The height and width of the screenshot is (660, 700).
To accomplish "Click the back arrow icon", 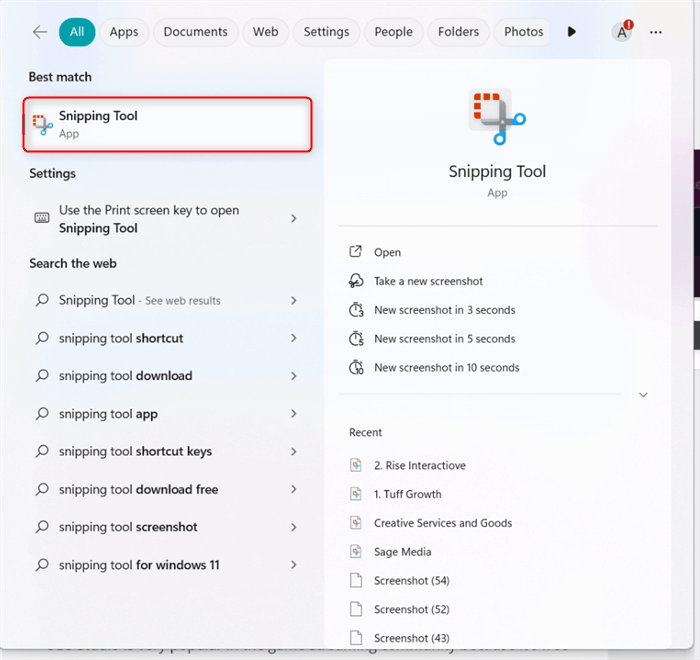I will tap(40, 32).
